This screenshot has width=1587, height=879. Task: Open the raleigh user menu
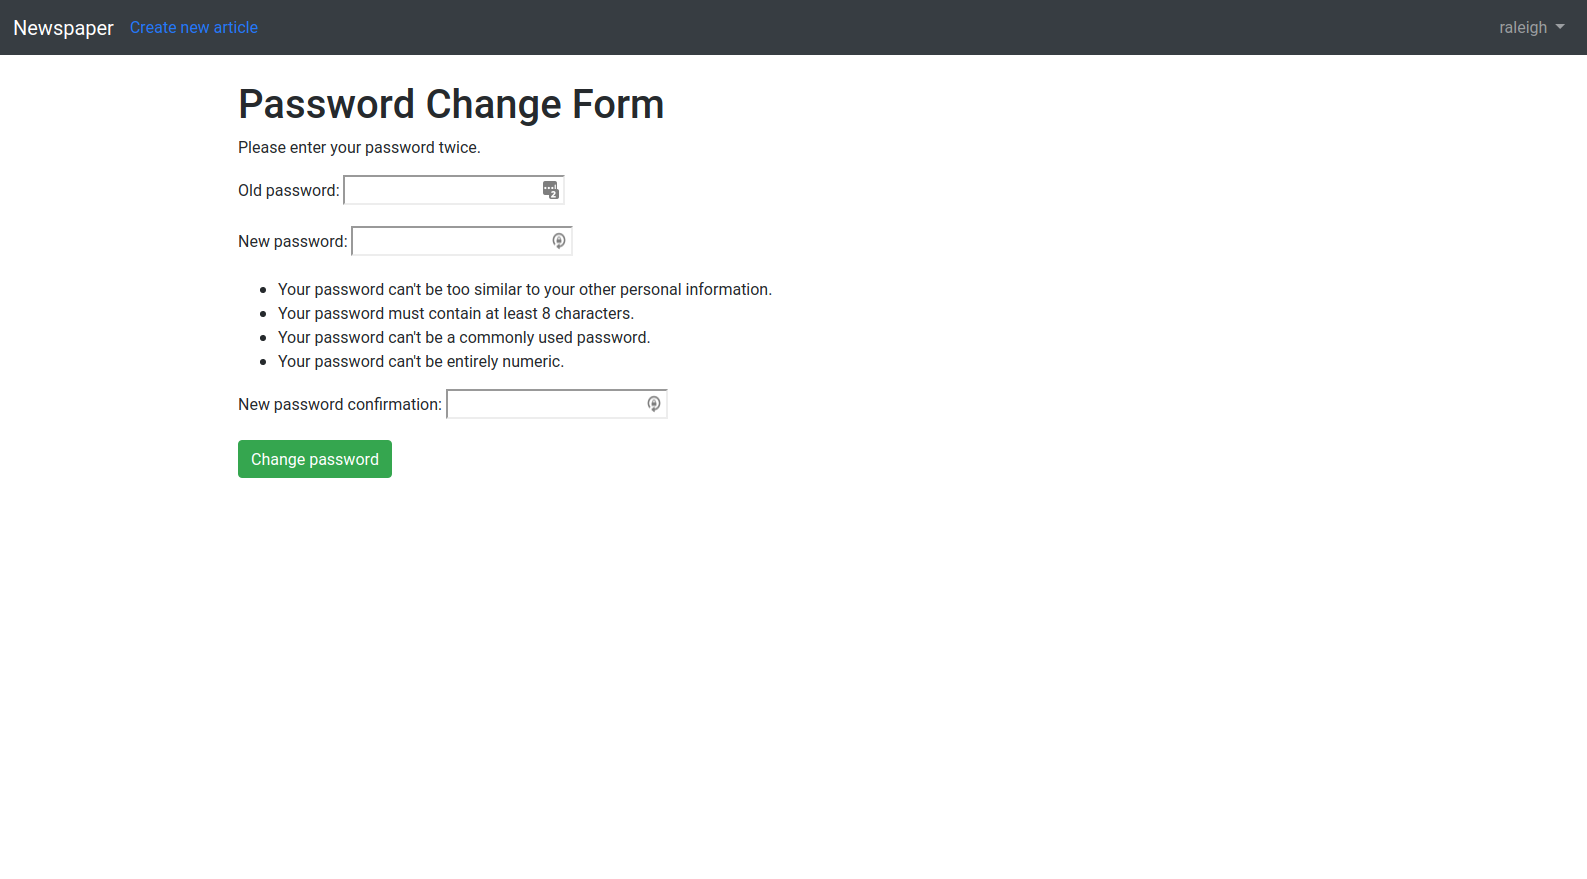[1531, 28]
